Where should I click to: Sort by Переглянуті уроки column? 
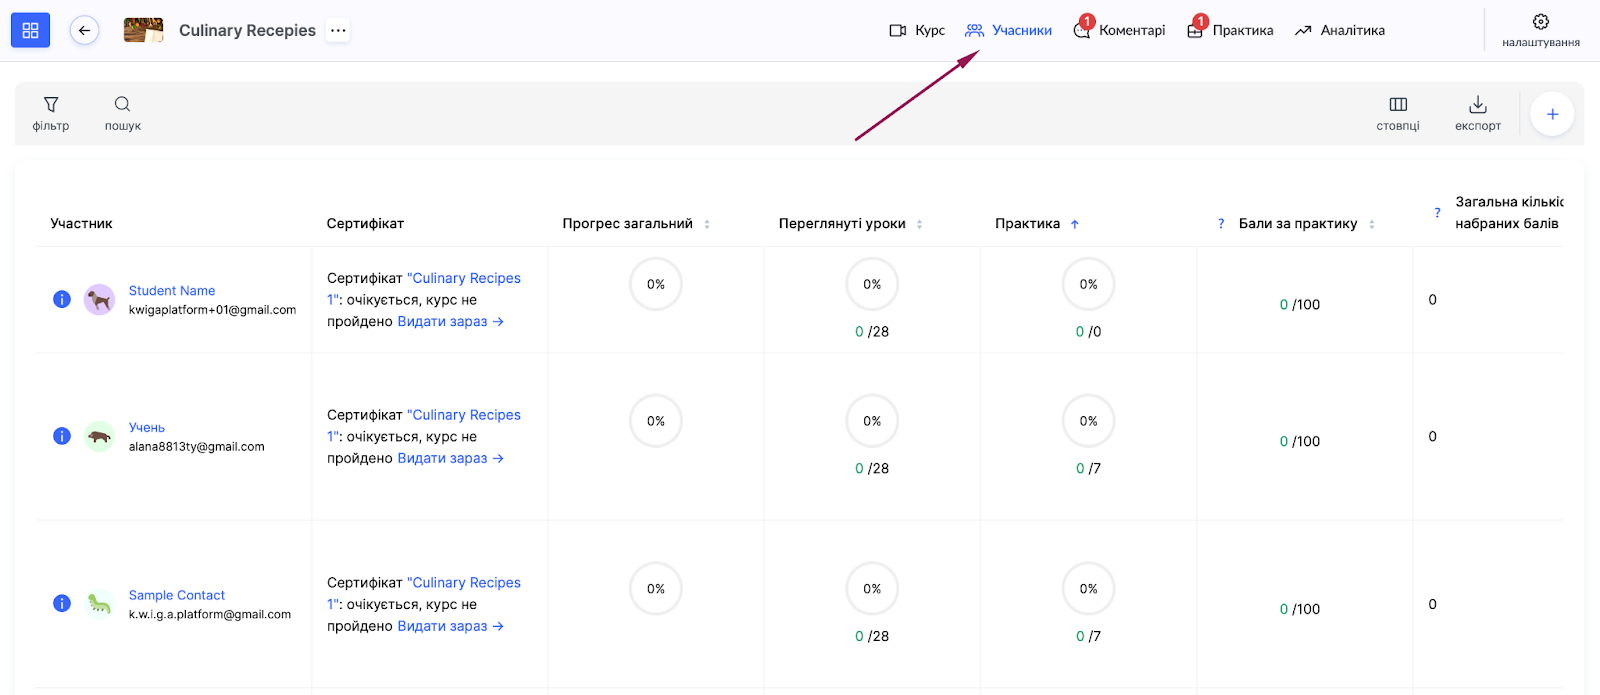coord(919,224)
